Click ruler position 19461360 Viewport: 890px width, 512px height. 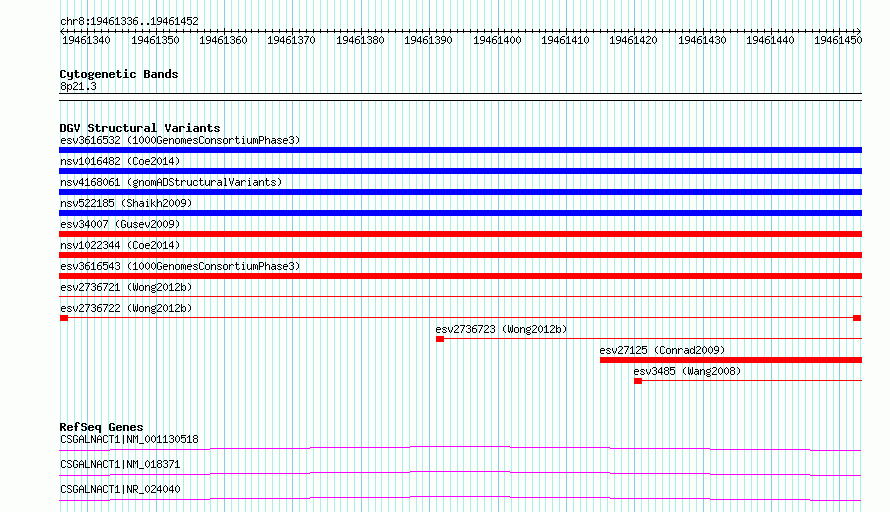pyautogui.click(x=223, y=40)
